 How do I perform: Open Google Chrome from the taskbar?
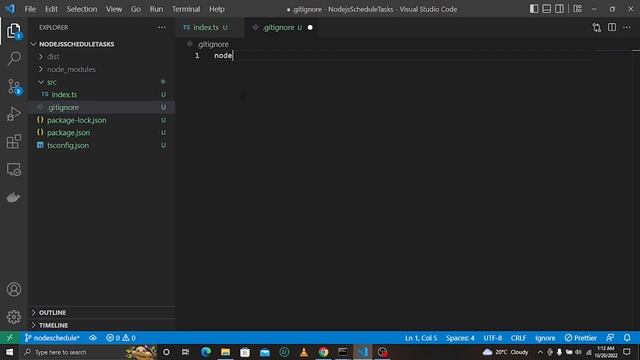click(x=323, y=352)
